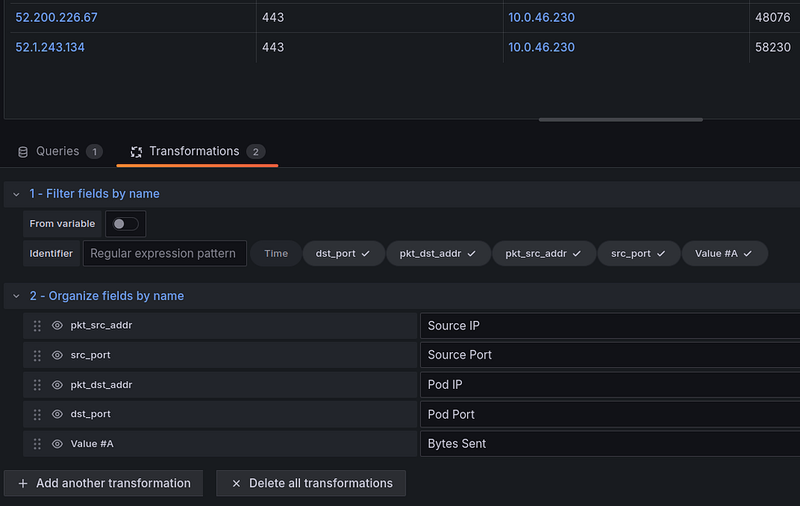This screenshot has height=506, width=800.
Task: Click drag handle icon for src_port row
Action: 37,356
